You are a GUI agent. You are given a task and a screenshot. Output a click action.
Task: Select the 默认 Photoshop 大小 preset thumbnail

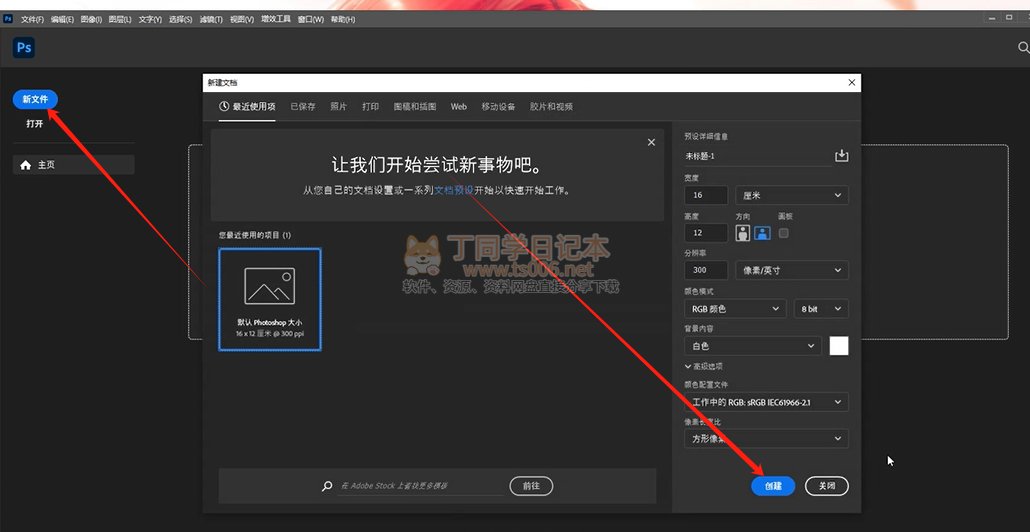270,299
